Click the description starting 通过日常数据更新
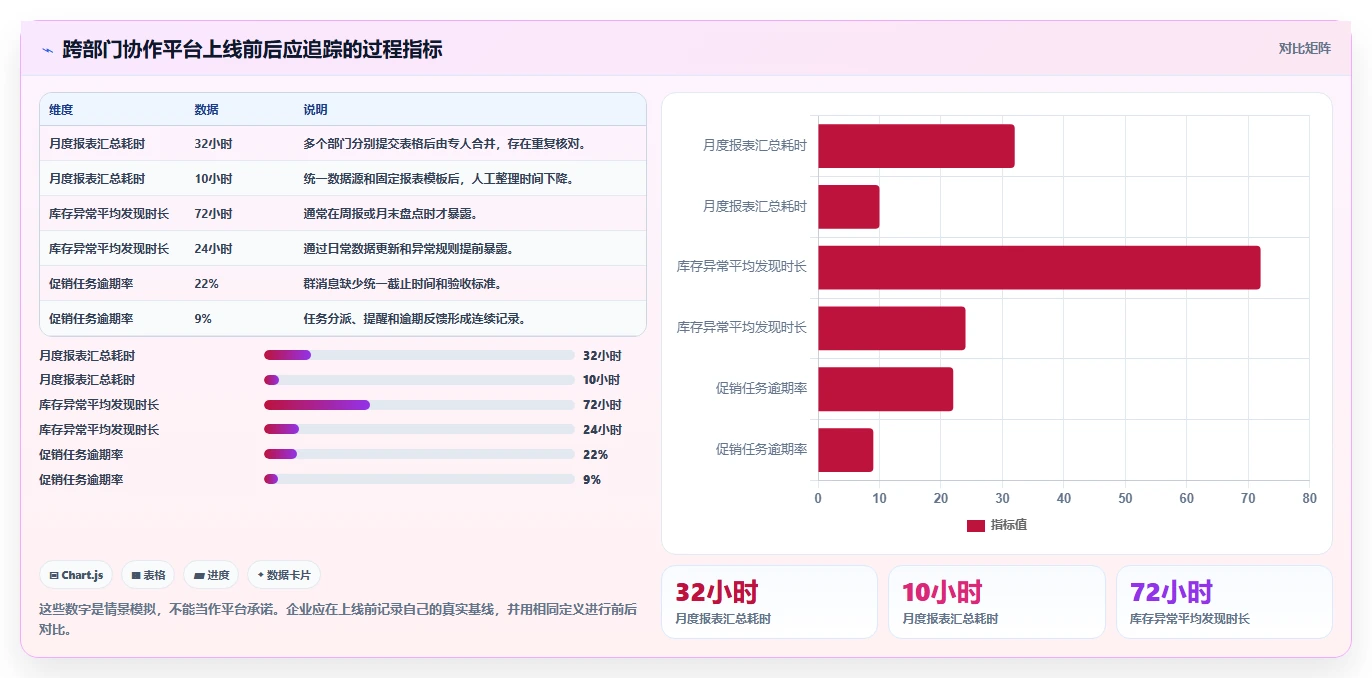The height and width of the screenshot is (678, 1372). [x=408, y=249]
